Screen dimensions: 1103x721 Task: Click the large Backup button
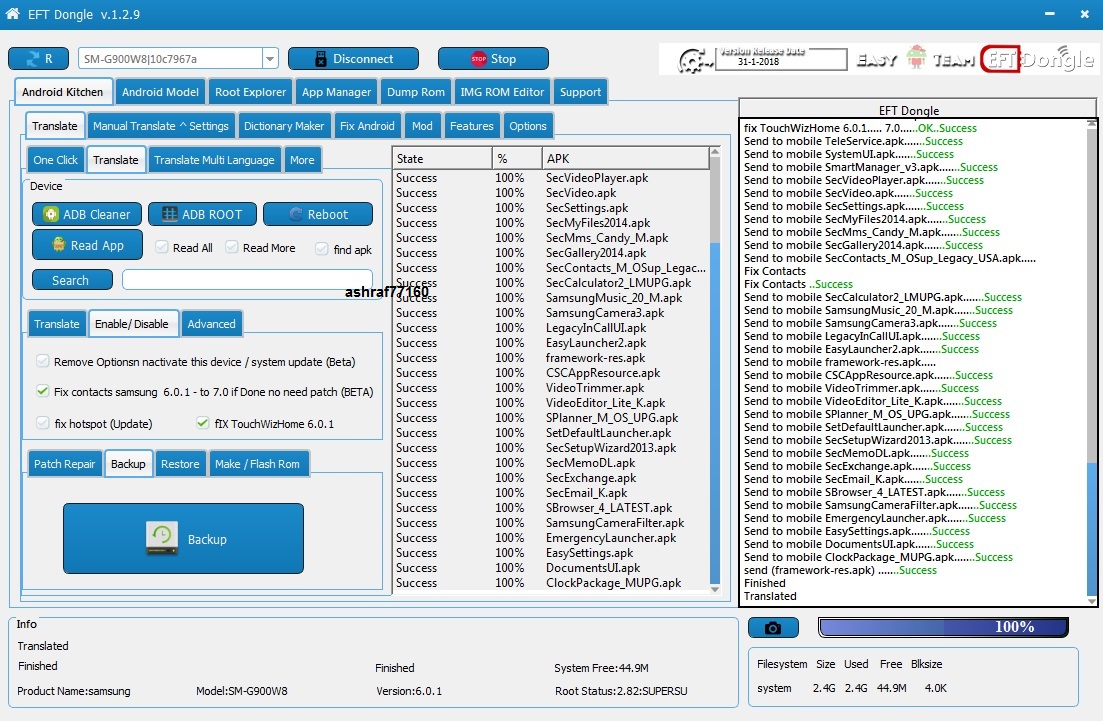(x=184, y=539)
